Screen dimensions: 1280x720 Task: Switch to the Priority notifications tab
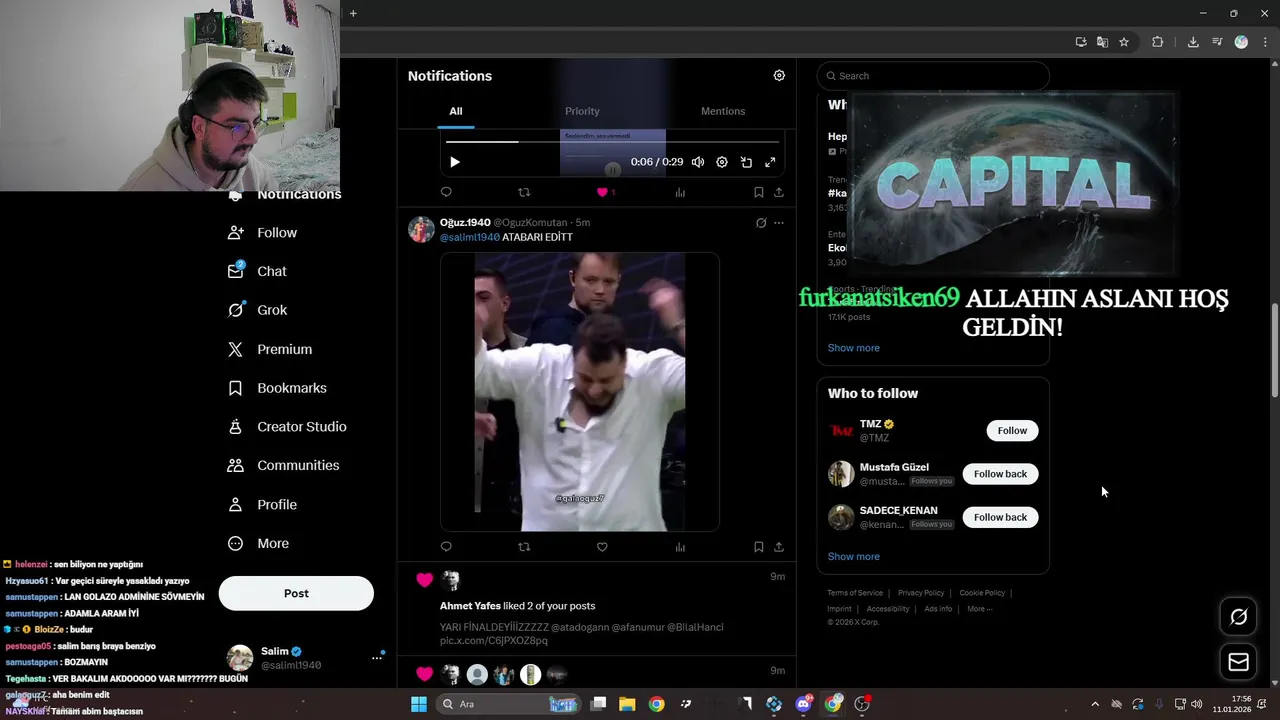[x=582, y=111]
